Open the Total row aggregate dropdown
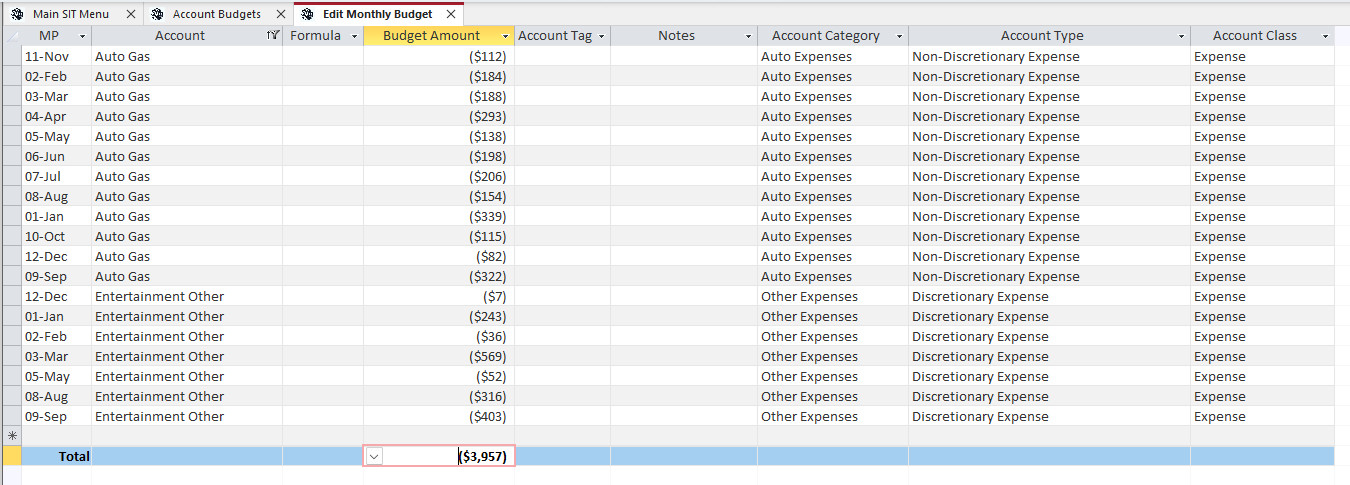 coord(373,456)
